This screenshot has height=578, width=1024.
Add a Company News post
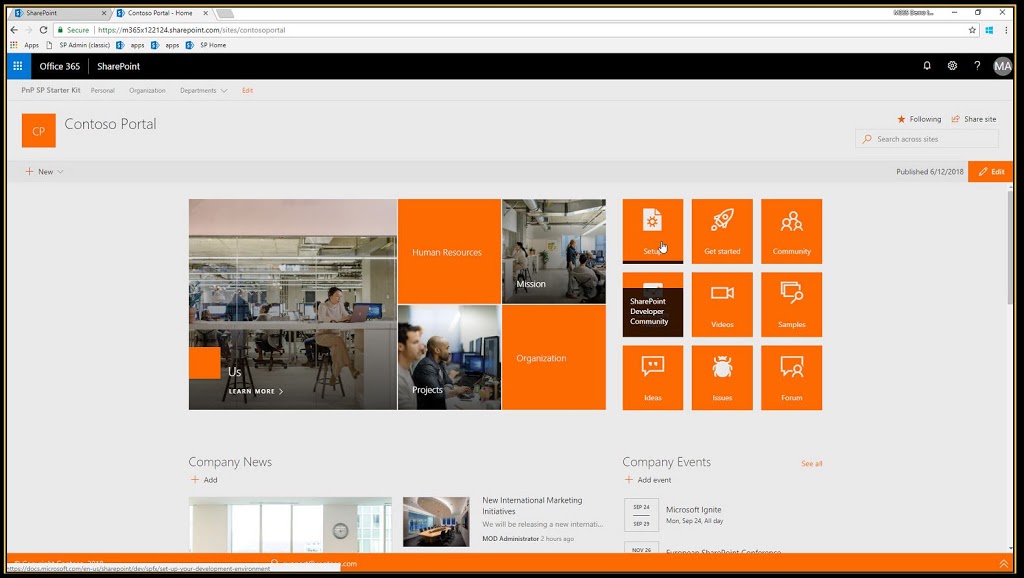pyautogui.click(x=204, y=479)
